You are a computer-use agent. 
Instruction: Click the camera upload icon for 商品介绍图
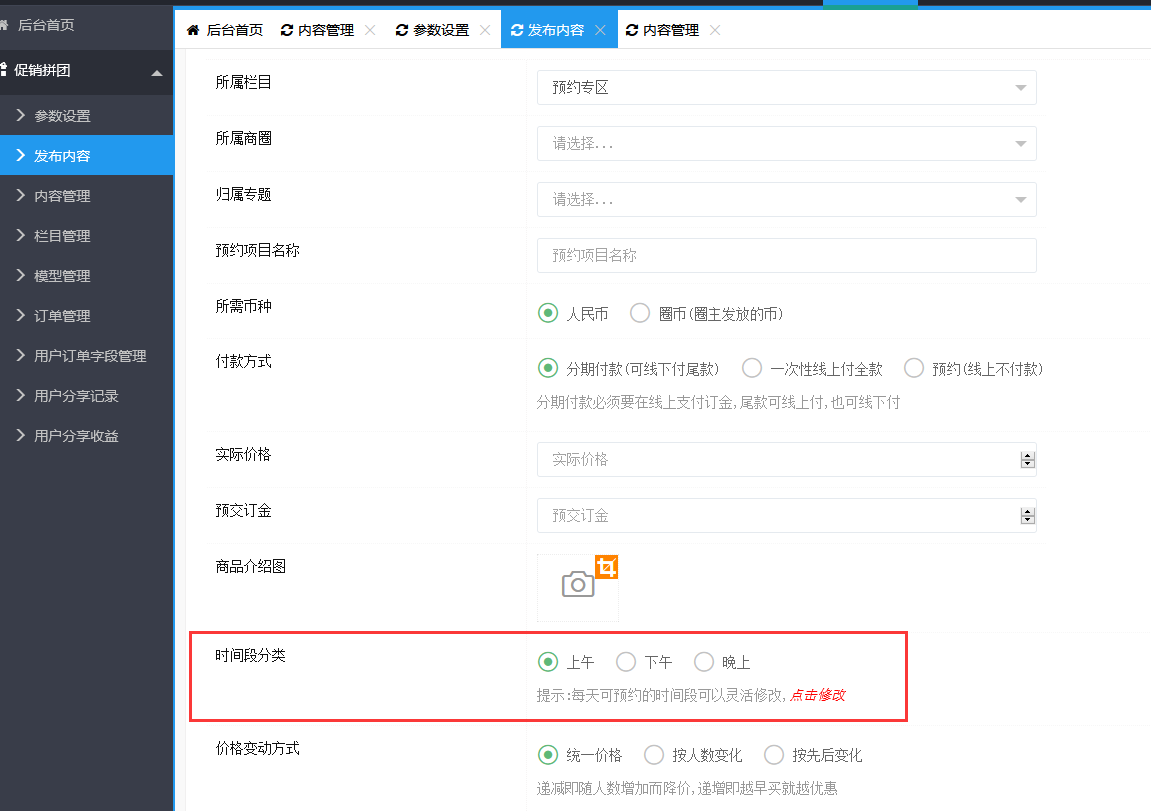[577, 585]
